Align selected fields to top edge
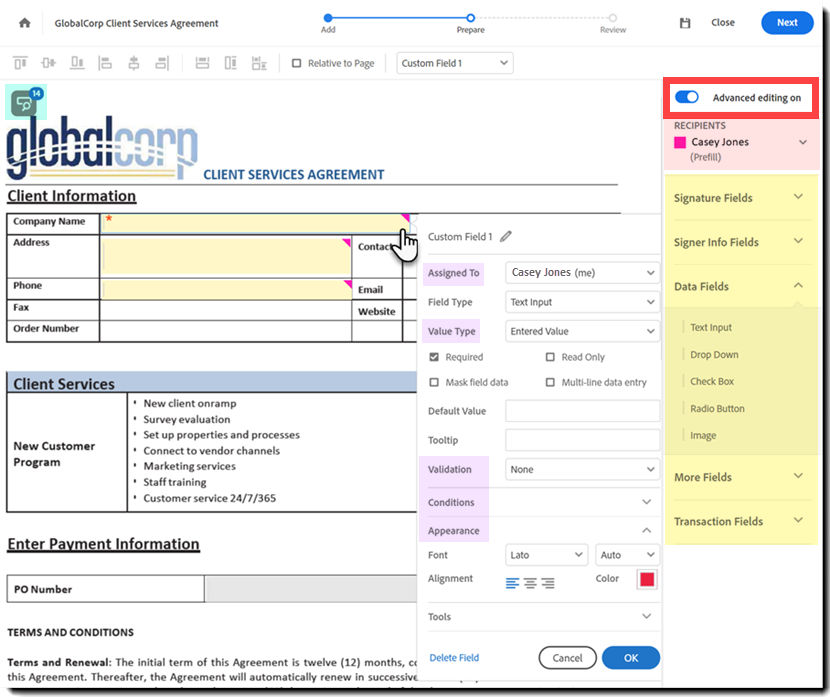This screenshot has height=697, width=830. point(20,63)
